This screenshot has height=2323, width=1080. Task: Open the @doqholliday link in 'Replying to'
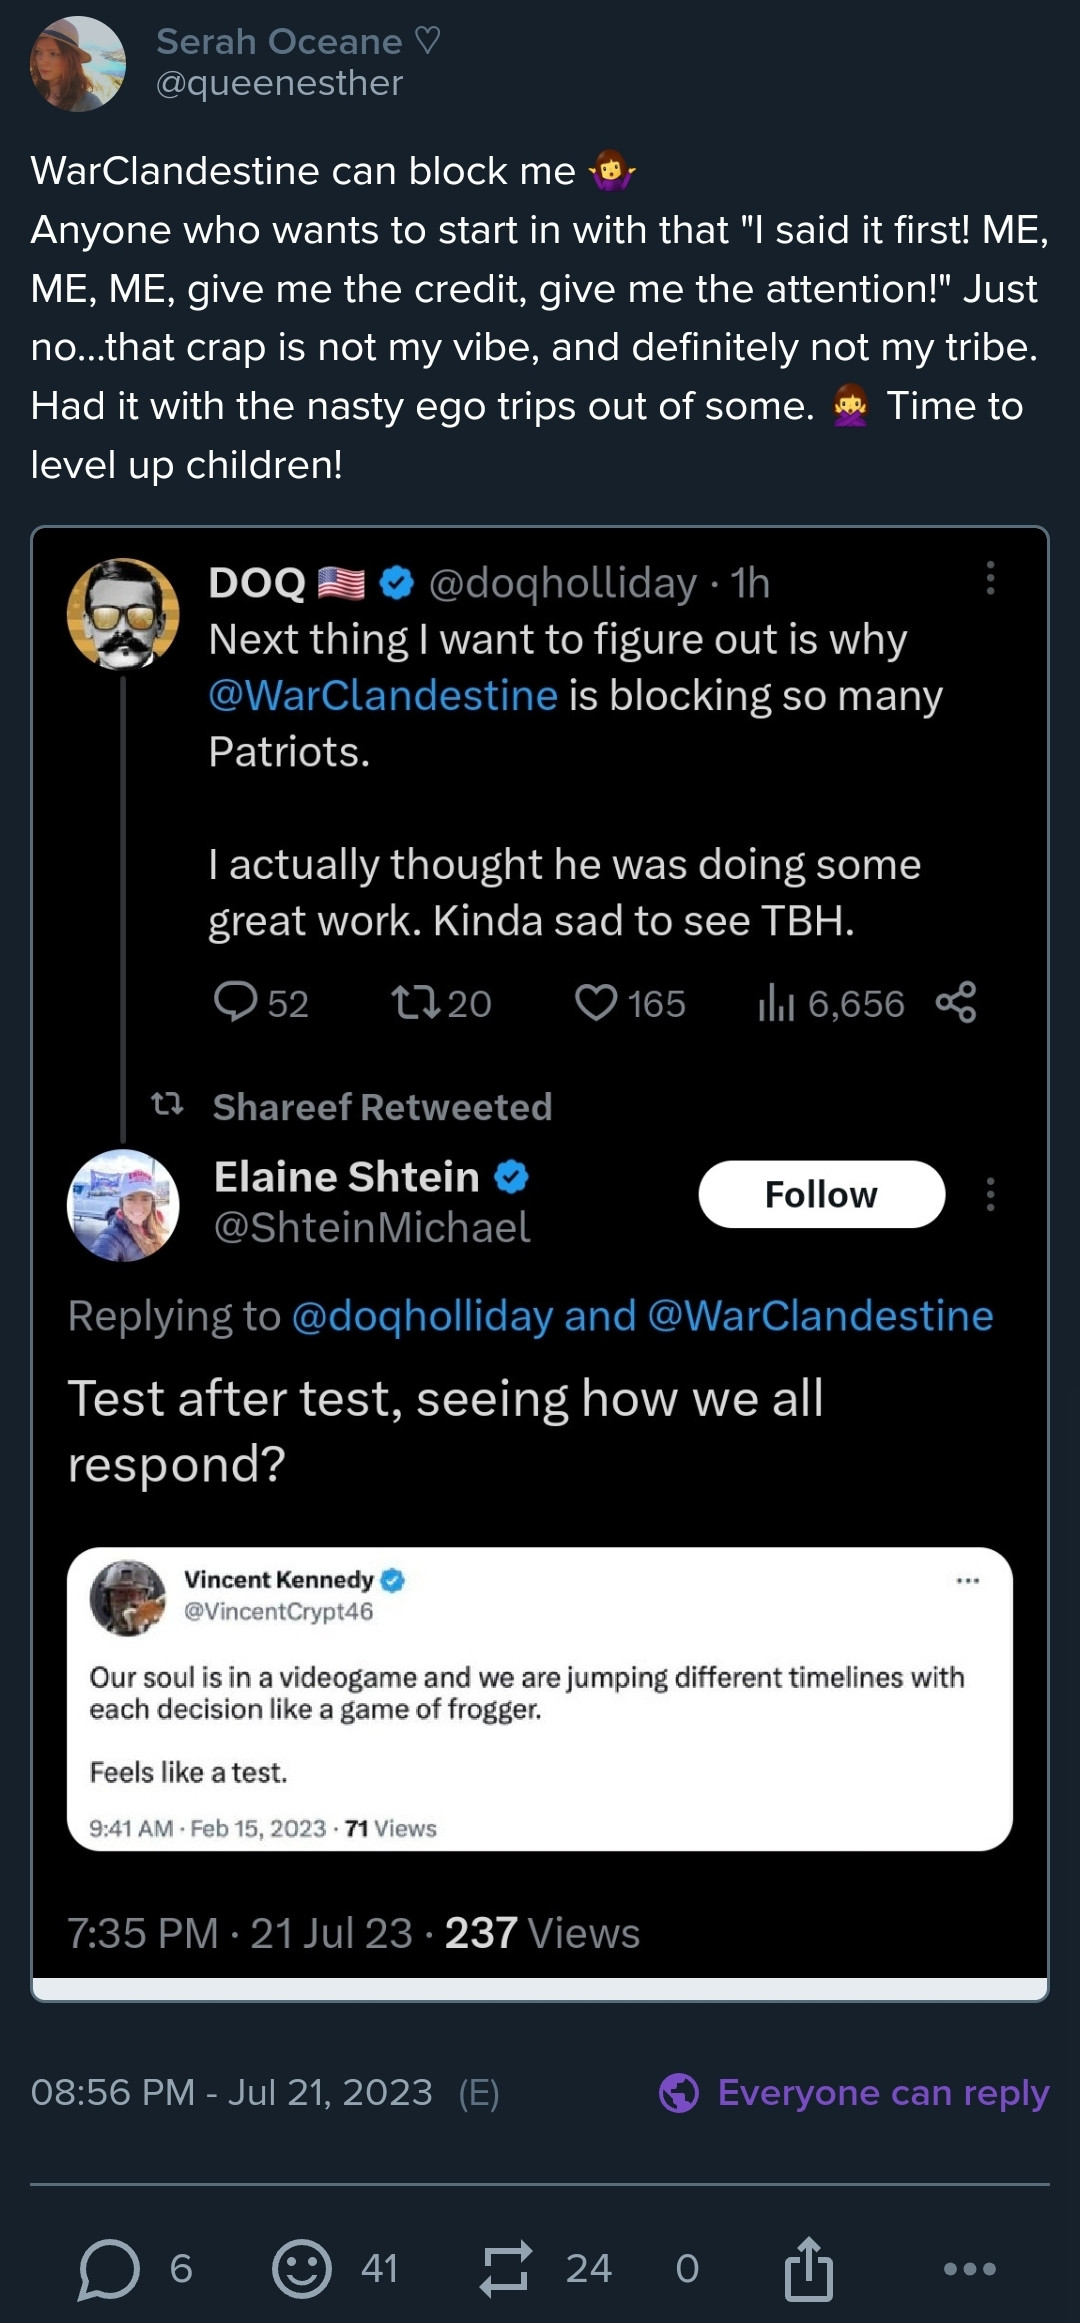[422, 1316]
